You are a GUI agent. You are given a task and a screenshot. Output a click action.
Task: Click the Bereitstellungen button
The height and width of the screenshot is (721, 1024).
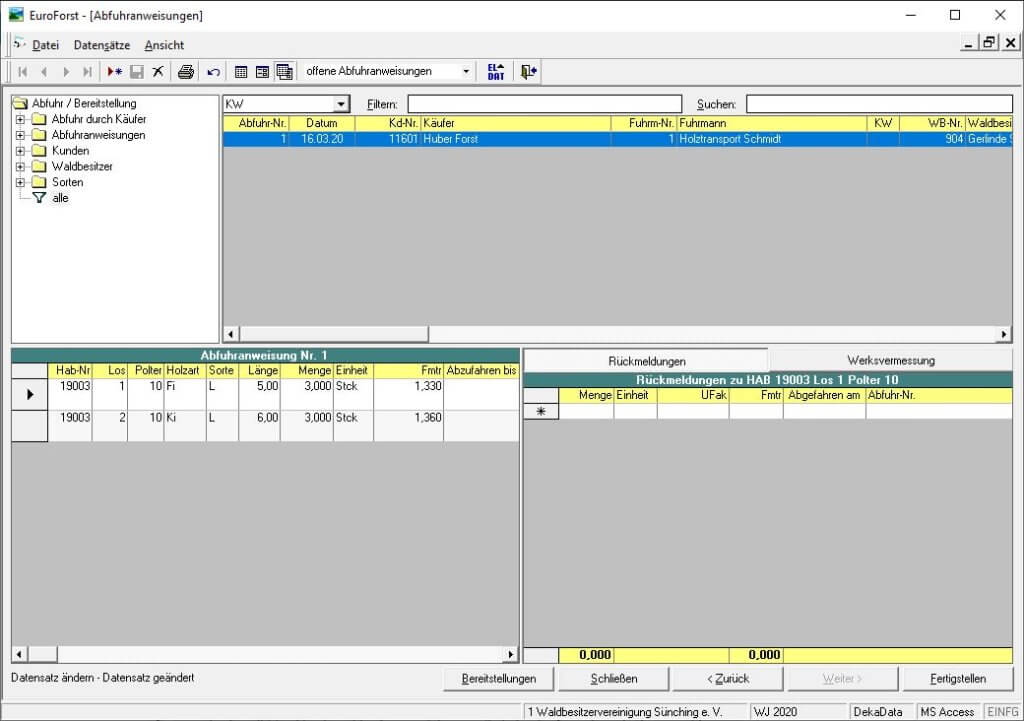click(x=498, y=678)
